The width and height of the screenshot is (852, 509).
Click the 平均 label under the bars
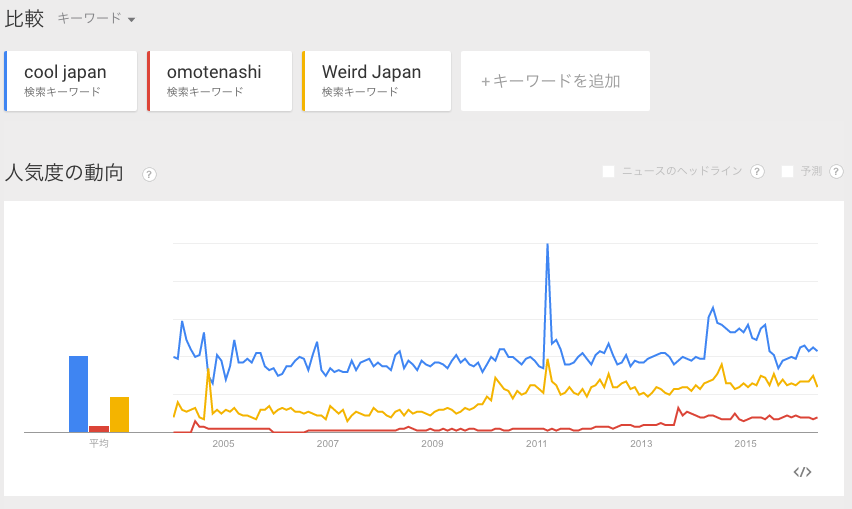coord(98,443)
